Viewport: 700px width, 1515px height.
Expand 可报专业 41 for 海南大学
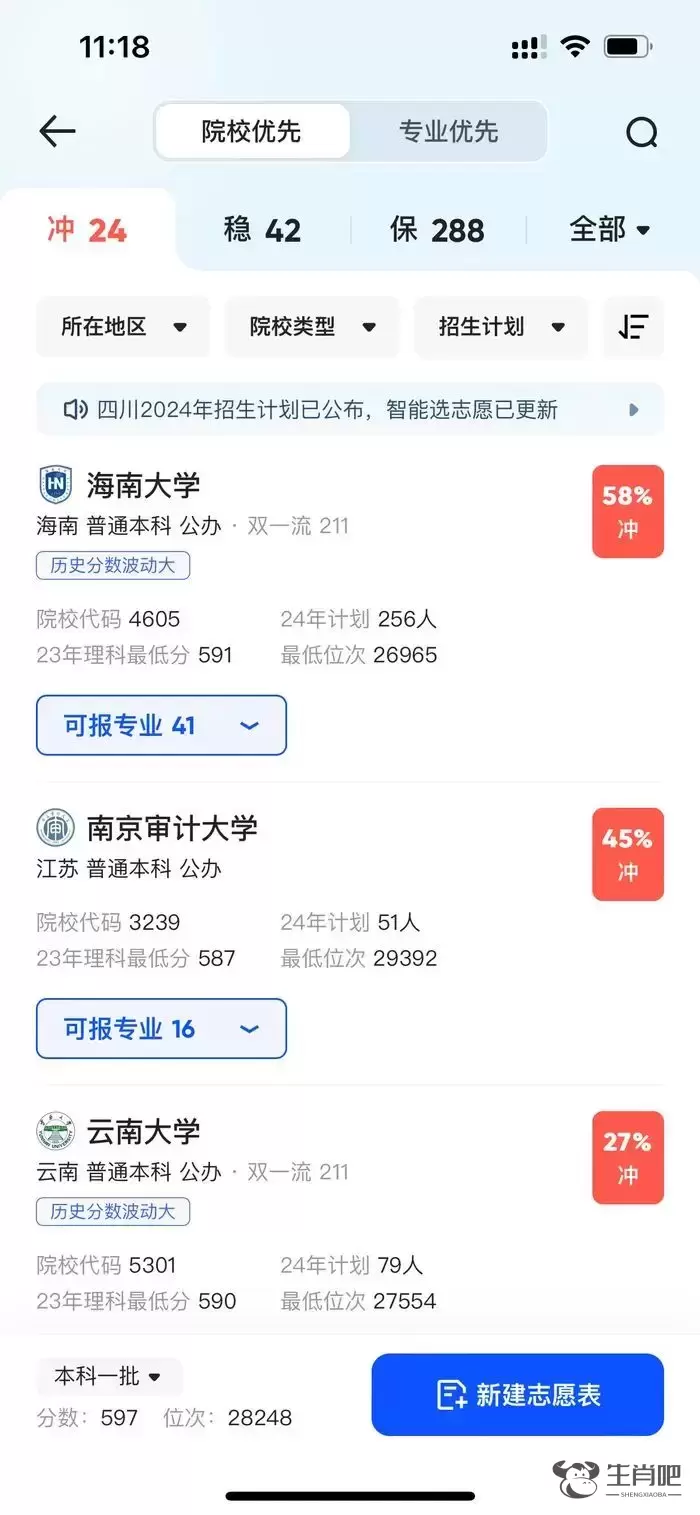pos(161,725)
